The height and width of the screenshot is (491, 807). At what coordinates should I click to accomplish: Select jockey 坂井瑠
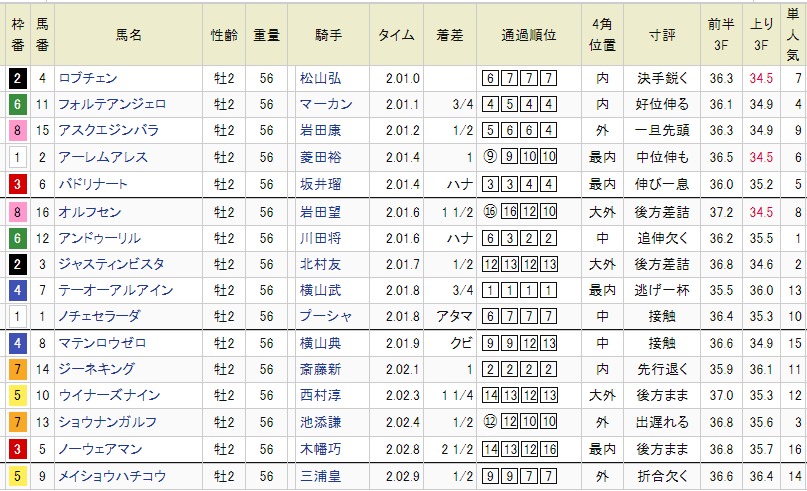click(319, 184)
